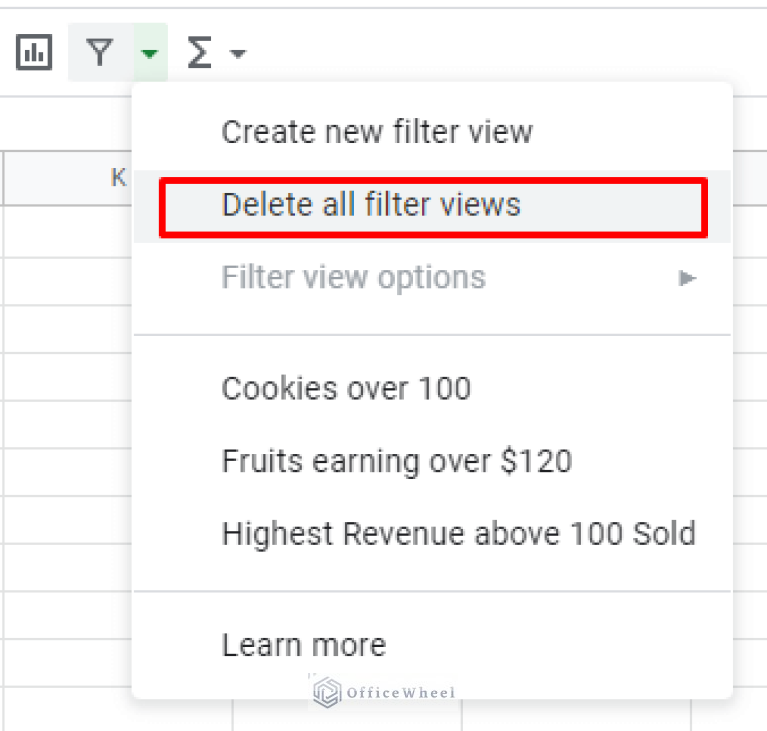Select Create new filter view
Viewport: 767px width, 731px height.
click(x=377, y=132)
